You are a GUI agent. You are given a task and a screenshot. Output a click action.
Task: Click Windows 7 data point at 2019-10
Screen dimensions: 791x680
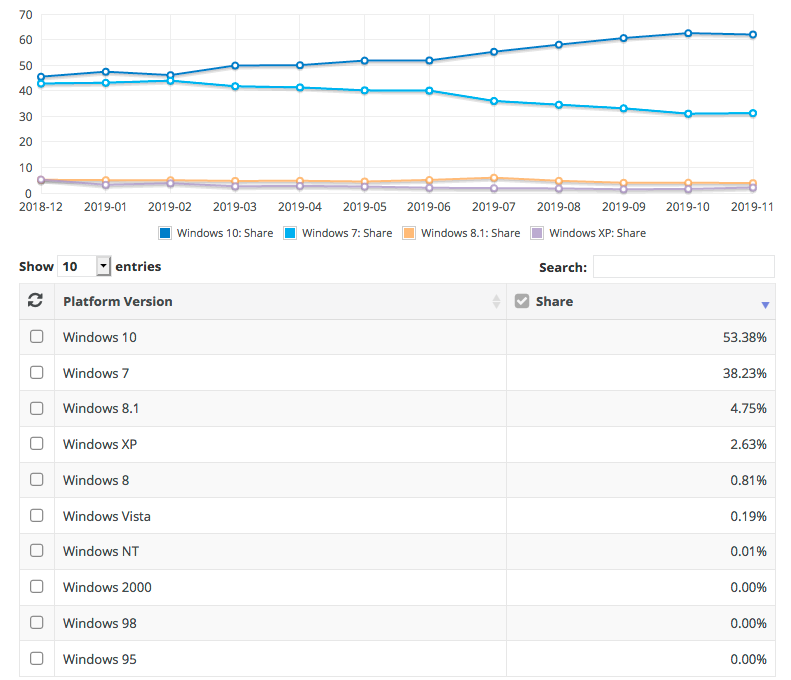688,114
